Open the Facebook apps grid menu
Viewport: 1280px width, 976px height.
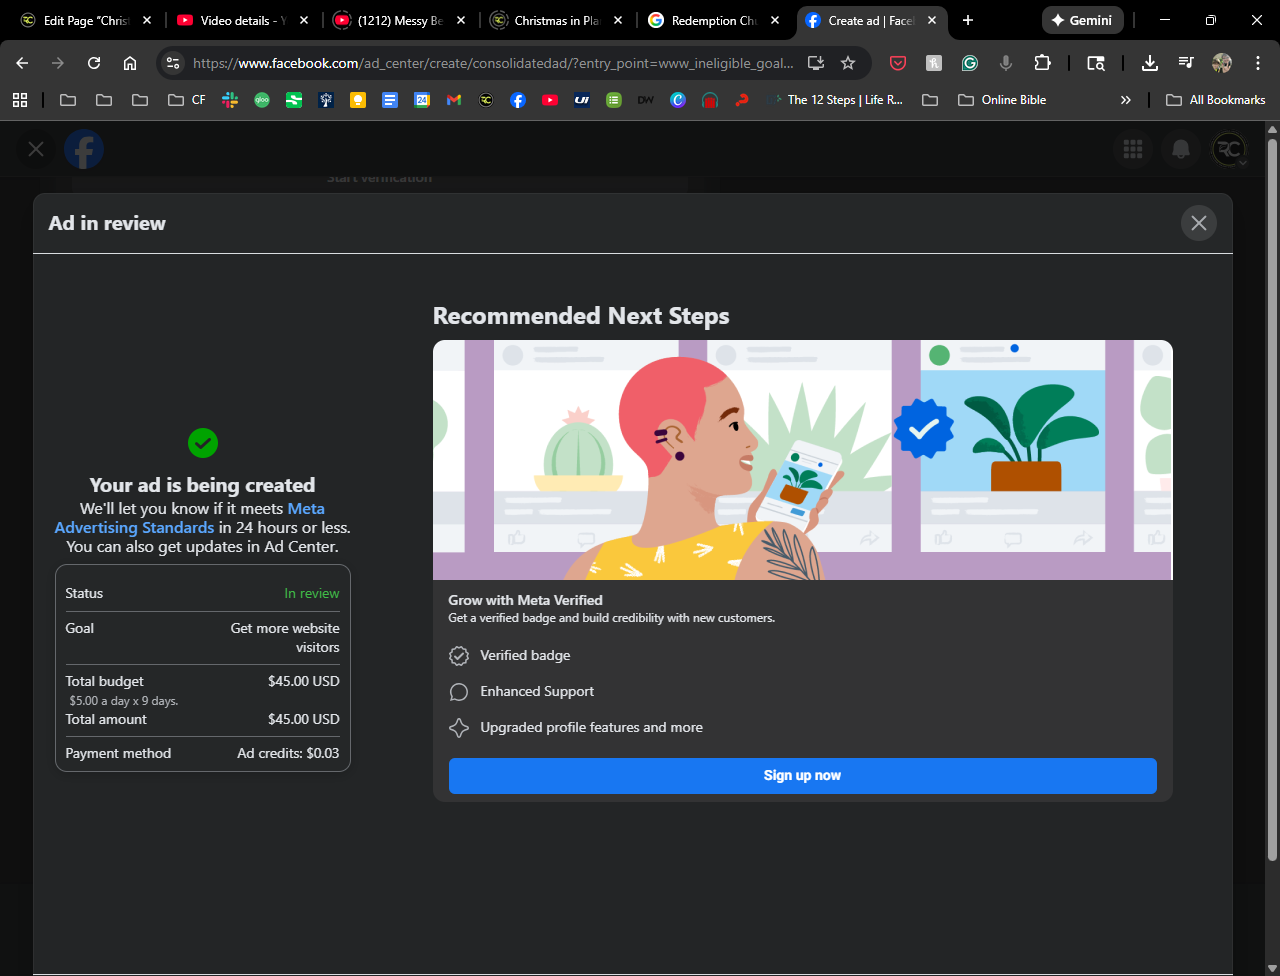click(1132, 149)
